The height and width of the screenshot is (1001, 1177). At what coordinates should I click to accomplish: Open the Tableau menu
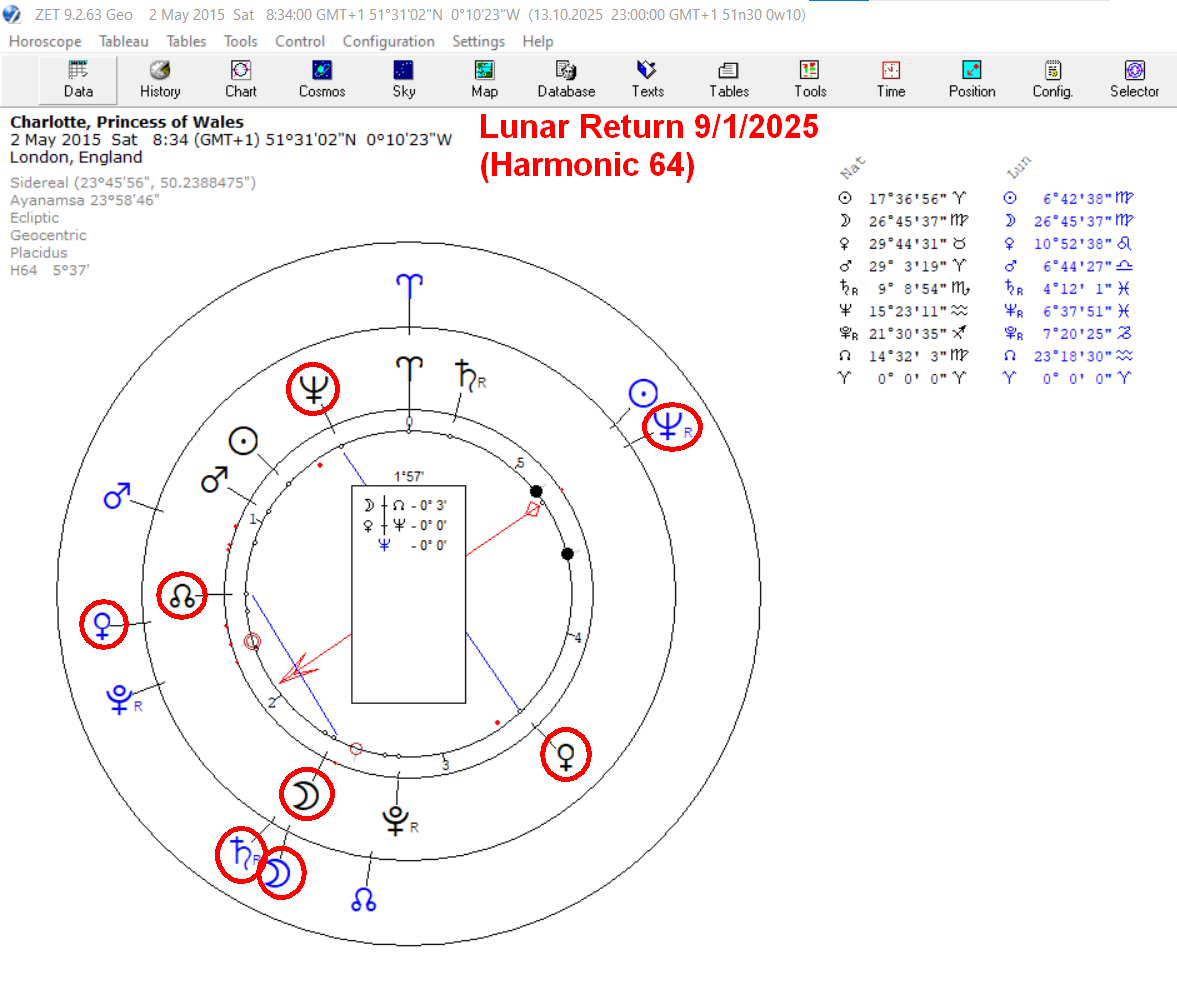click(x=123, y=41)
